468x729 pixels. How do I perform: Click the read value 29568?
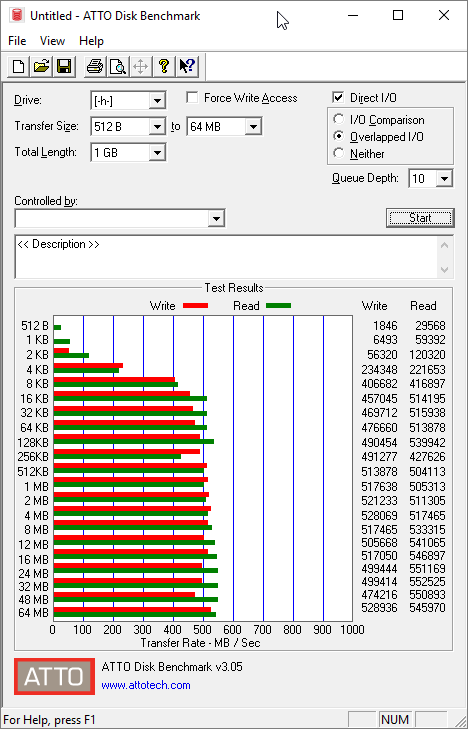click(430, 326)
